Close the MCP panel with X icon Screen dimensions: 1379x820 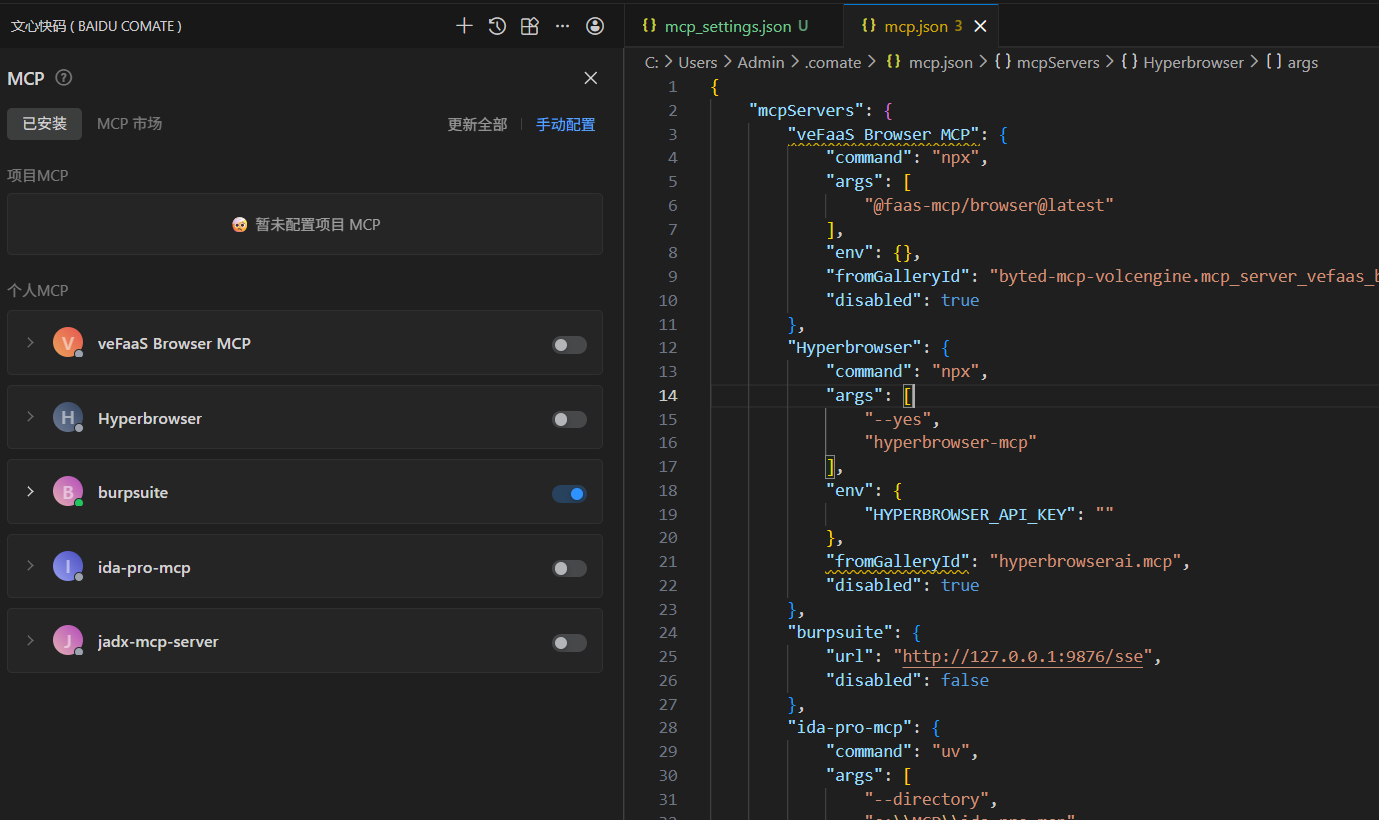point(591,78)
